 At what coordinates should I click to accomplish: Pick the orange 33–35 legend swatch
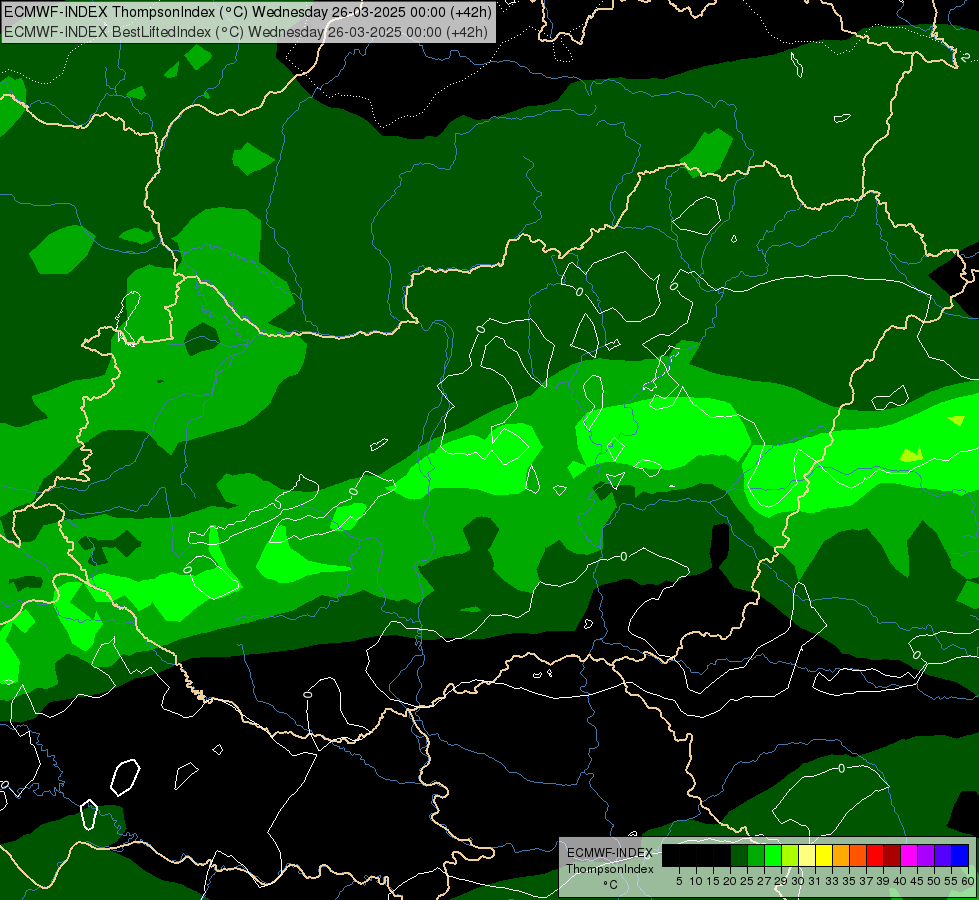840,855
